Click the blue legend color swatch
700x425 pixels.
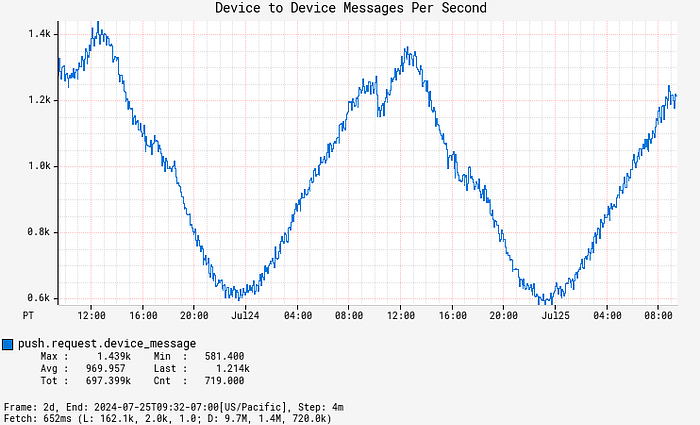click(7, 344)
